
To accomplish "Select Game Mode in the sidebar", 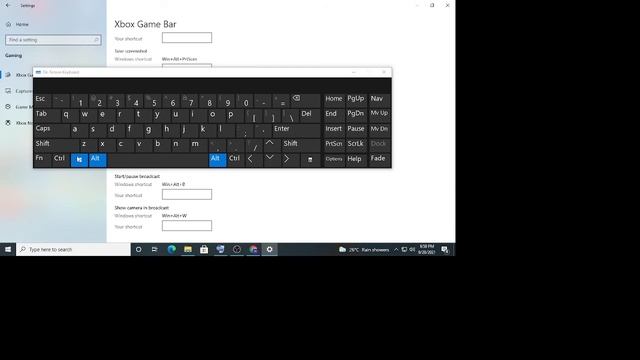I will [19, 107].
